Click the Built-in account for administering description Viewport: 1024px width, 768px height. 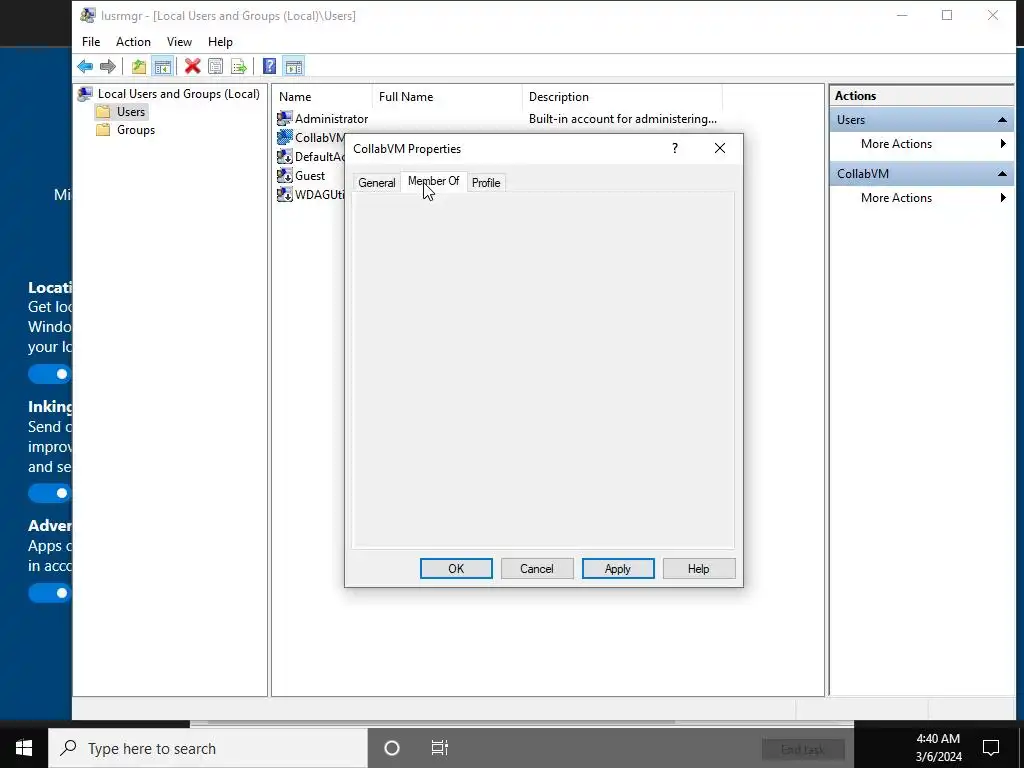(622, 119)
